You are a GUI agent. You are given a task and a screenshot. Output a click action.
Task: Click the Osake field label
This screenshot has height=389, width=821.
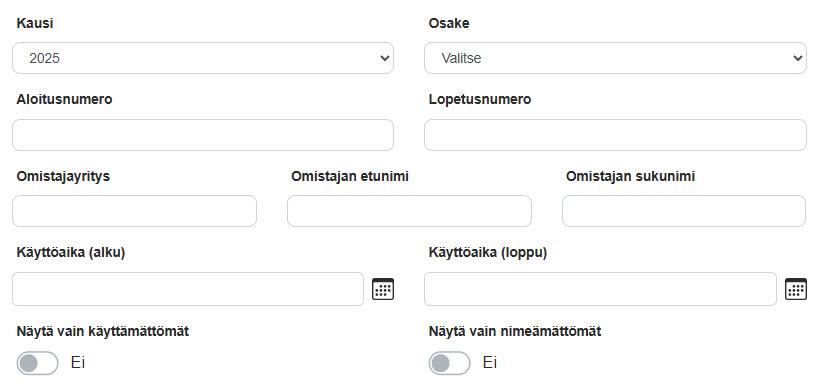click(x=449, y=24)
